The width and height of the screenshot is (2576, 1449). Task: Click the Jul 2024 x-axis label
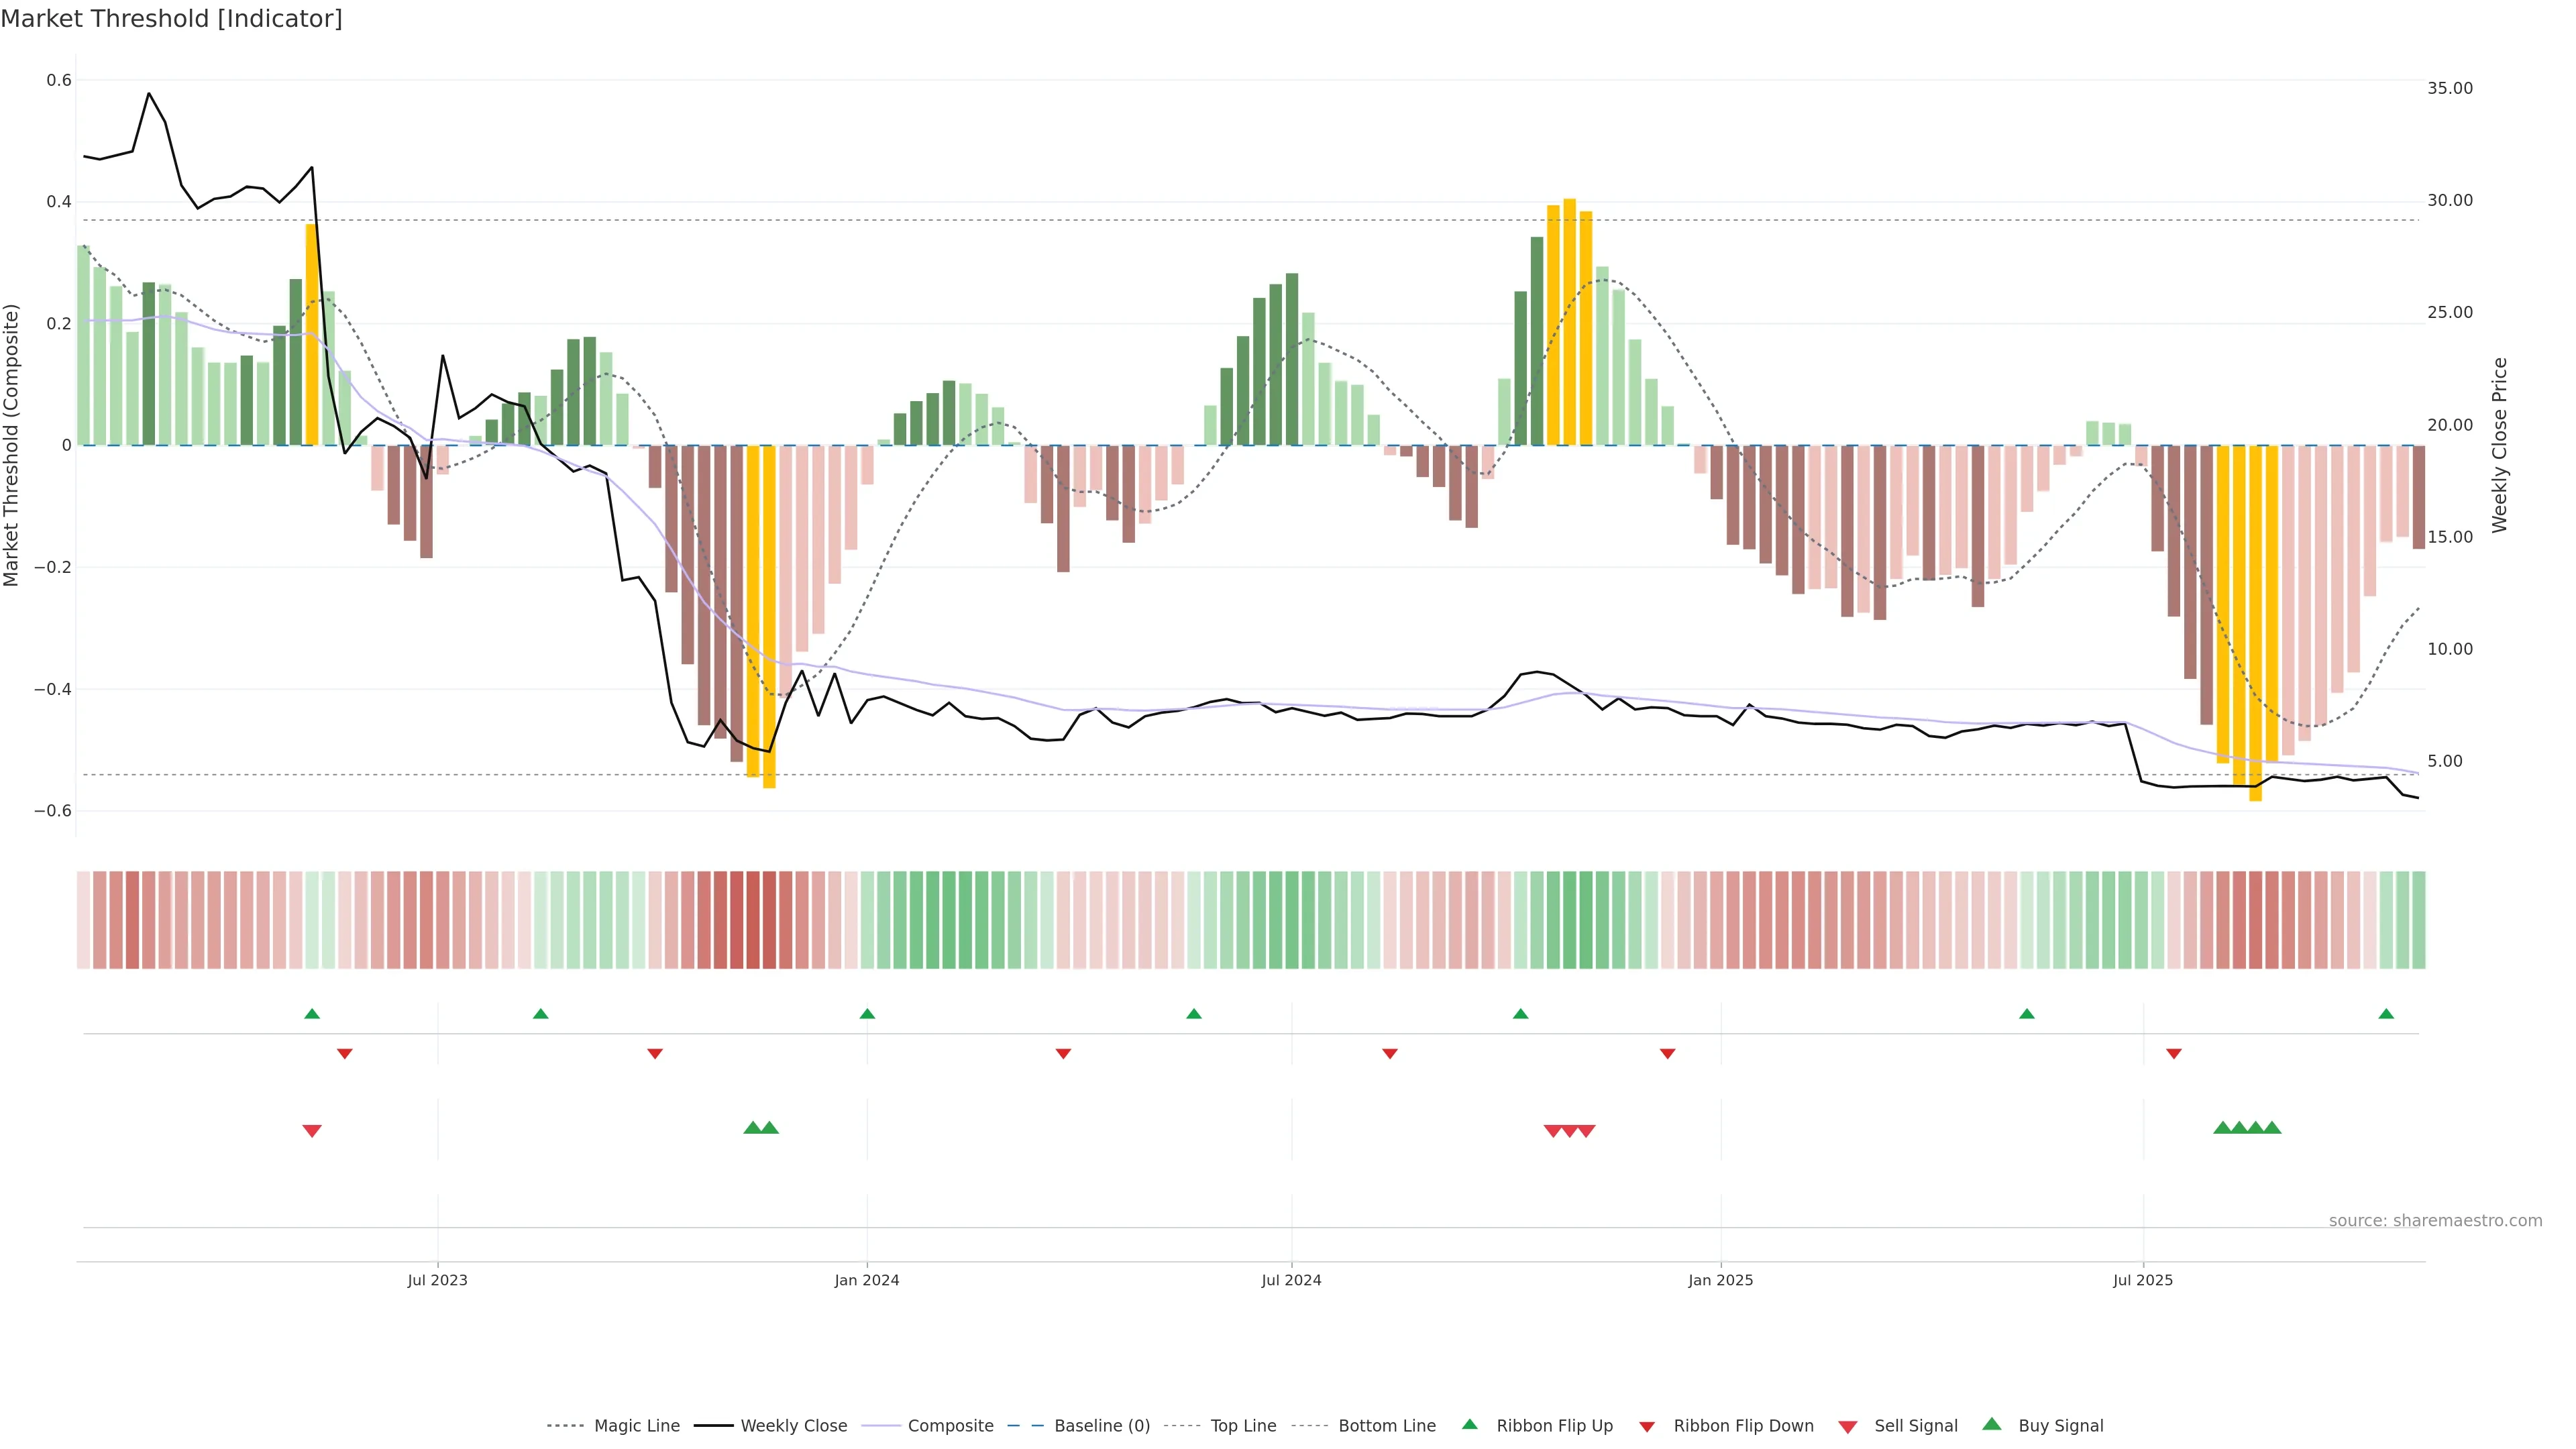click(x=1291, y=1280)
